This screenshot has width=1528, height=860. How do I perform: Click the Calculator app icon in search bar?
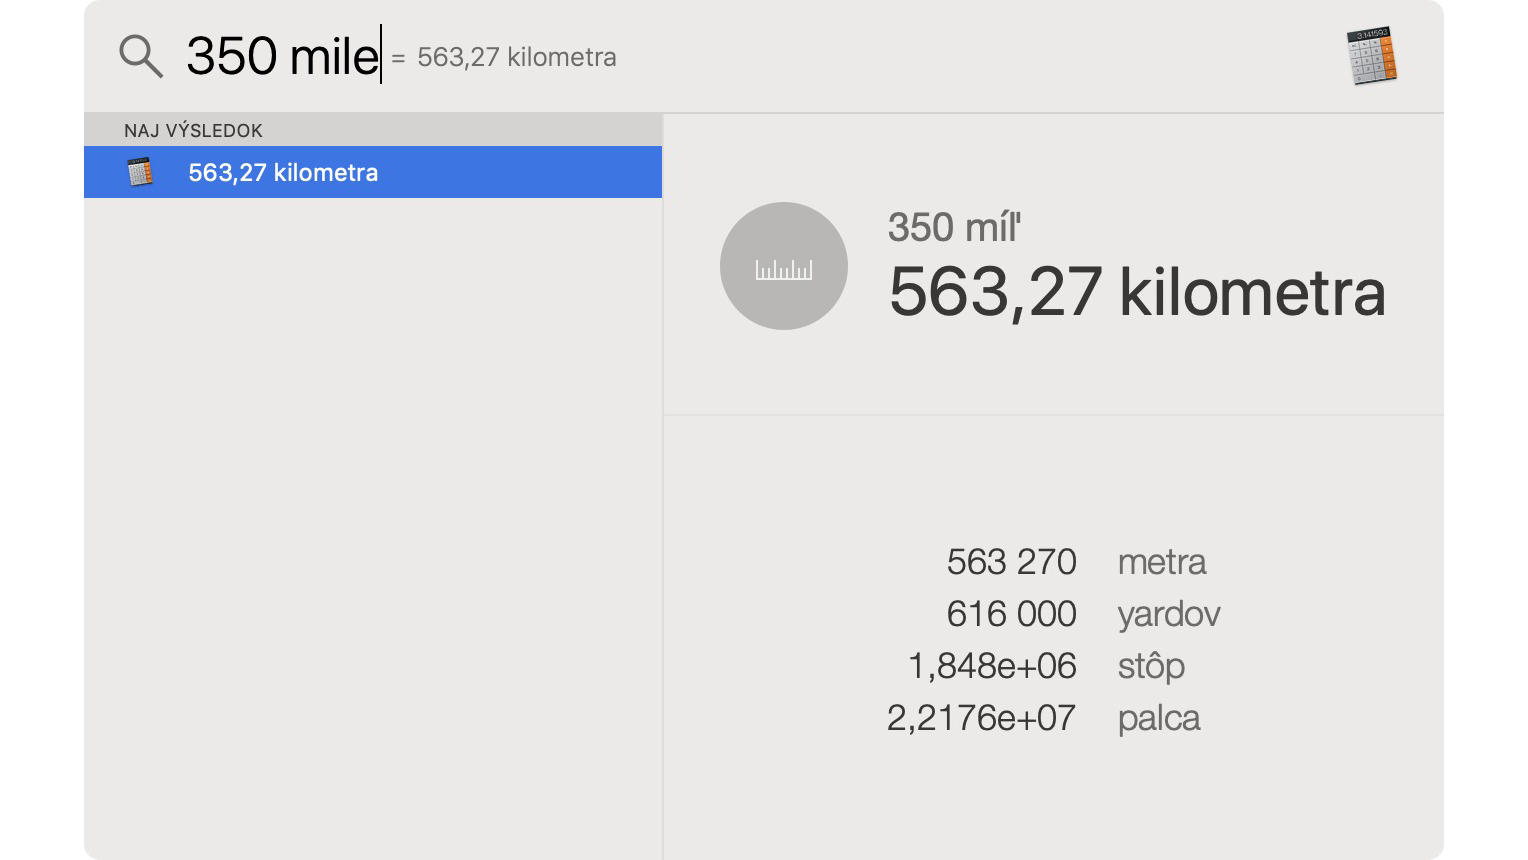point(1372,56)
